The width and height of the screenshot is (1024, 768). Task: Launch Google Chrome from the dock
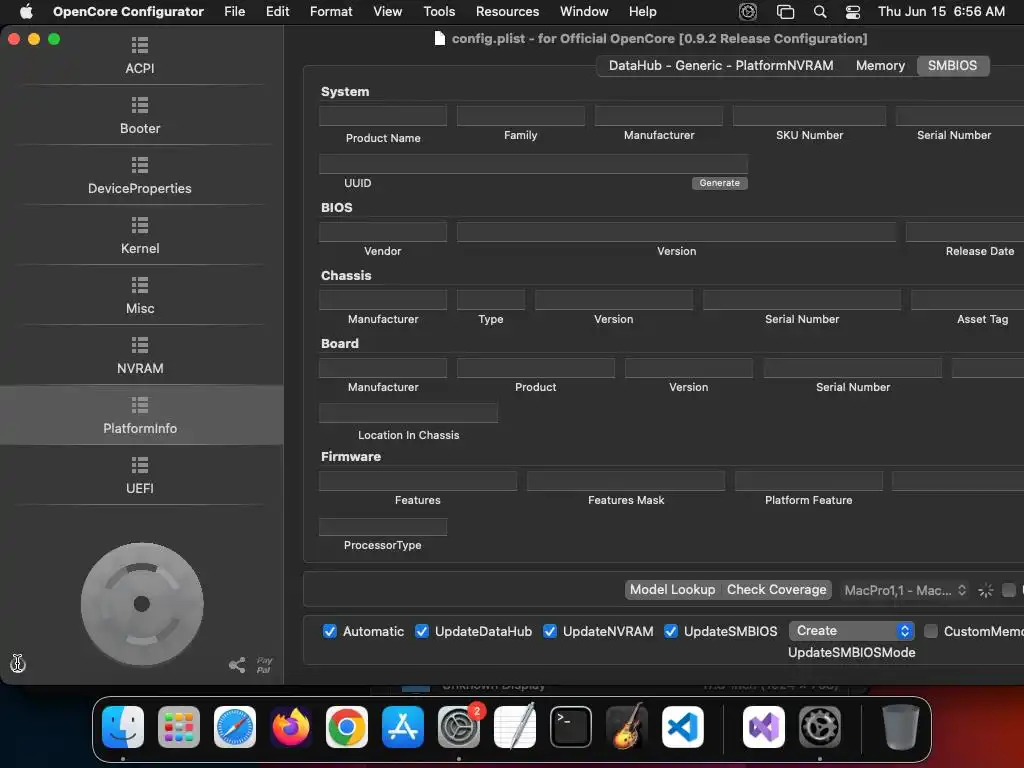coord(347,727)
